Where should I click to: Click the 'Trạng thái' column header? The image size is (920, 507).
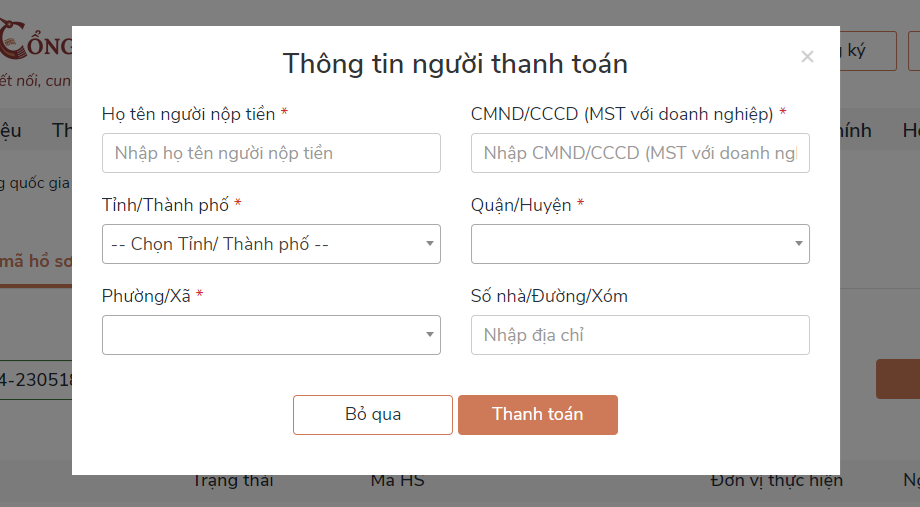pyautogui.click(x=233, y=481)
